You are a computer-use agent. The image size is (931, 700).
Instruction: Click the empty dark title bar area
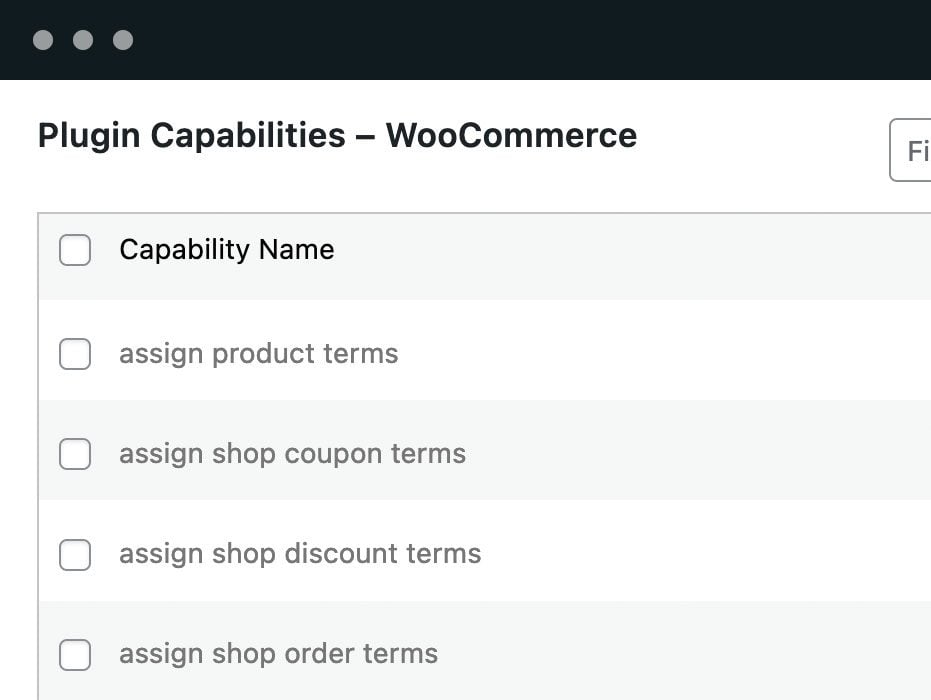click(x=500, y=40)
